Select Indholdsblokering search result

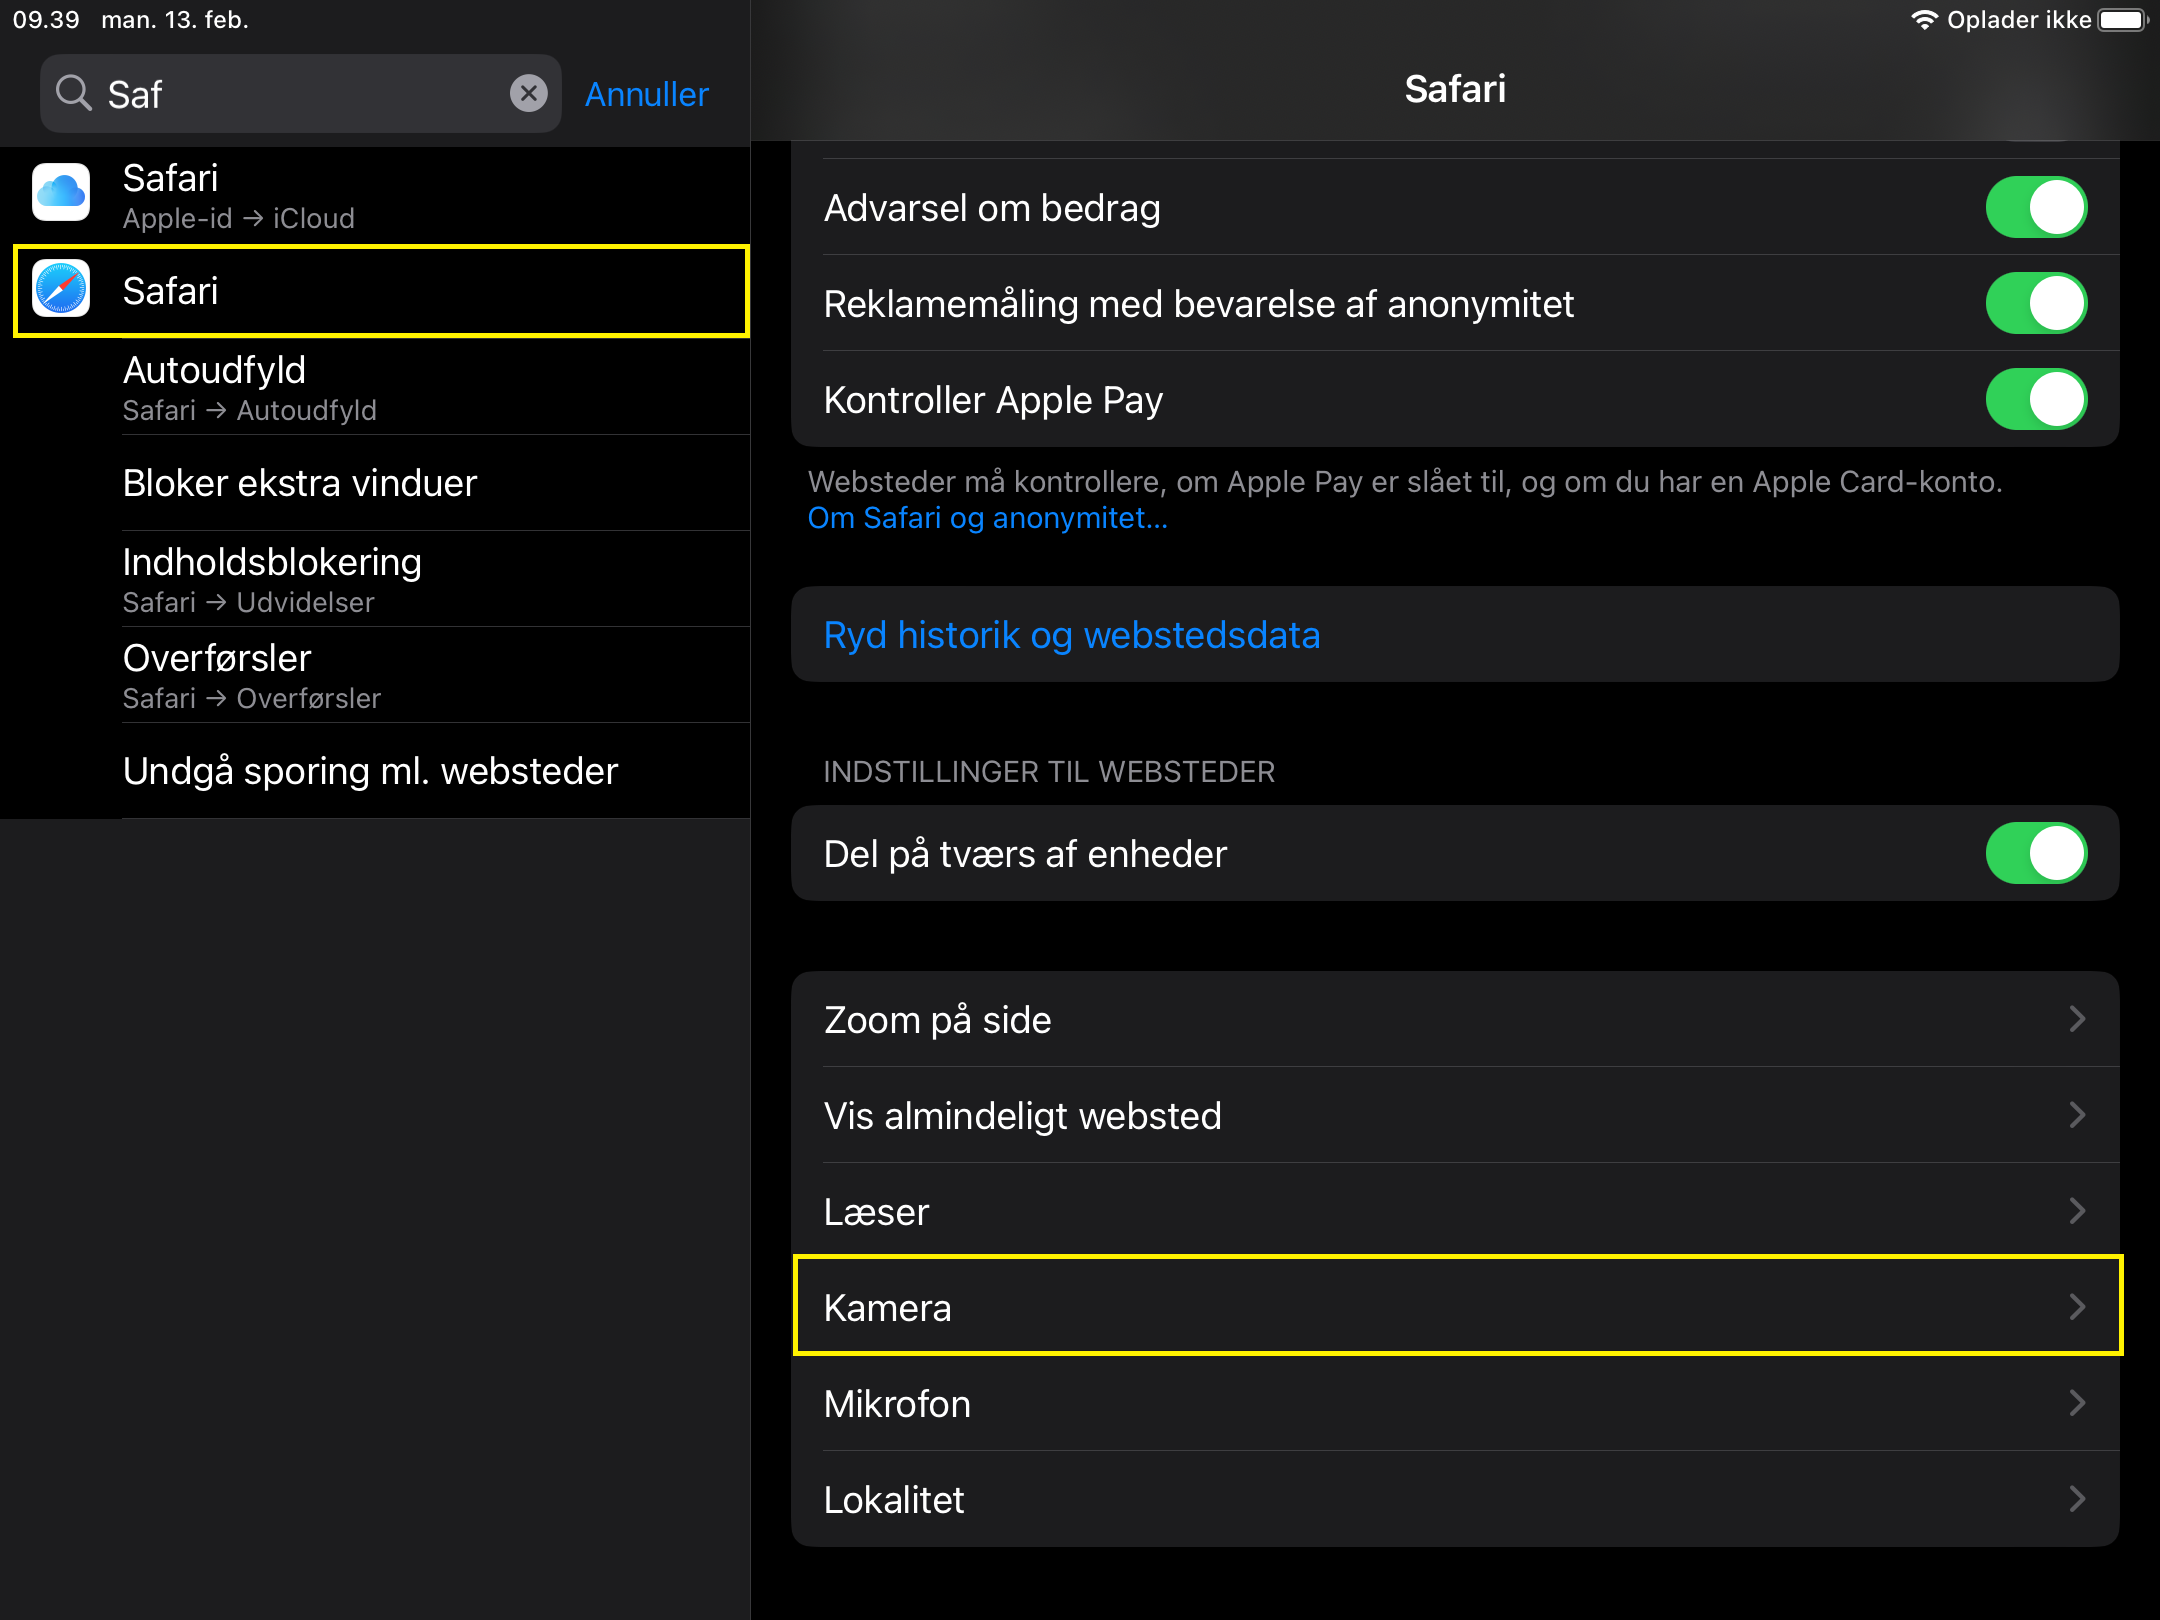pos(375,579)
